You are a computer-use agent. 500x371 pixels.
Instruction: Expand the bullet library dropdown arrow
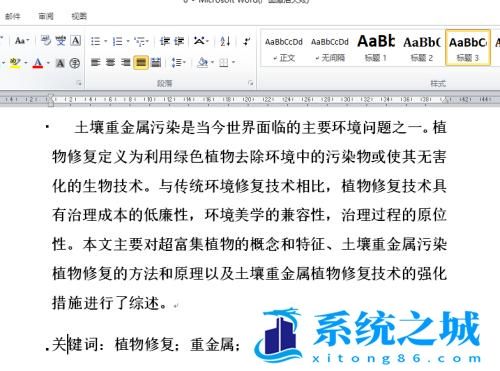coord(106,42)
